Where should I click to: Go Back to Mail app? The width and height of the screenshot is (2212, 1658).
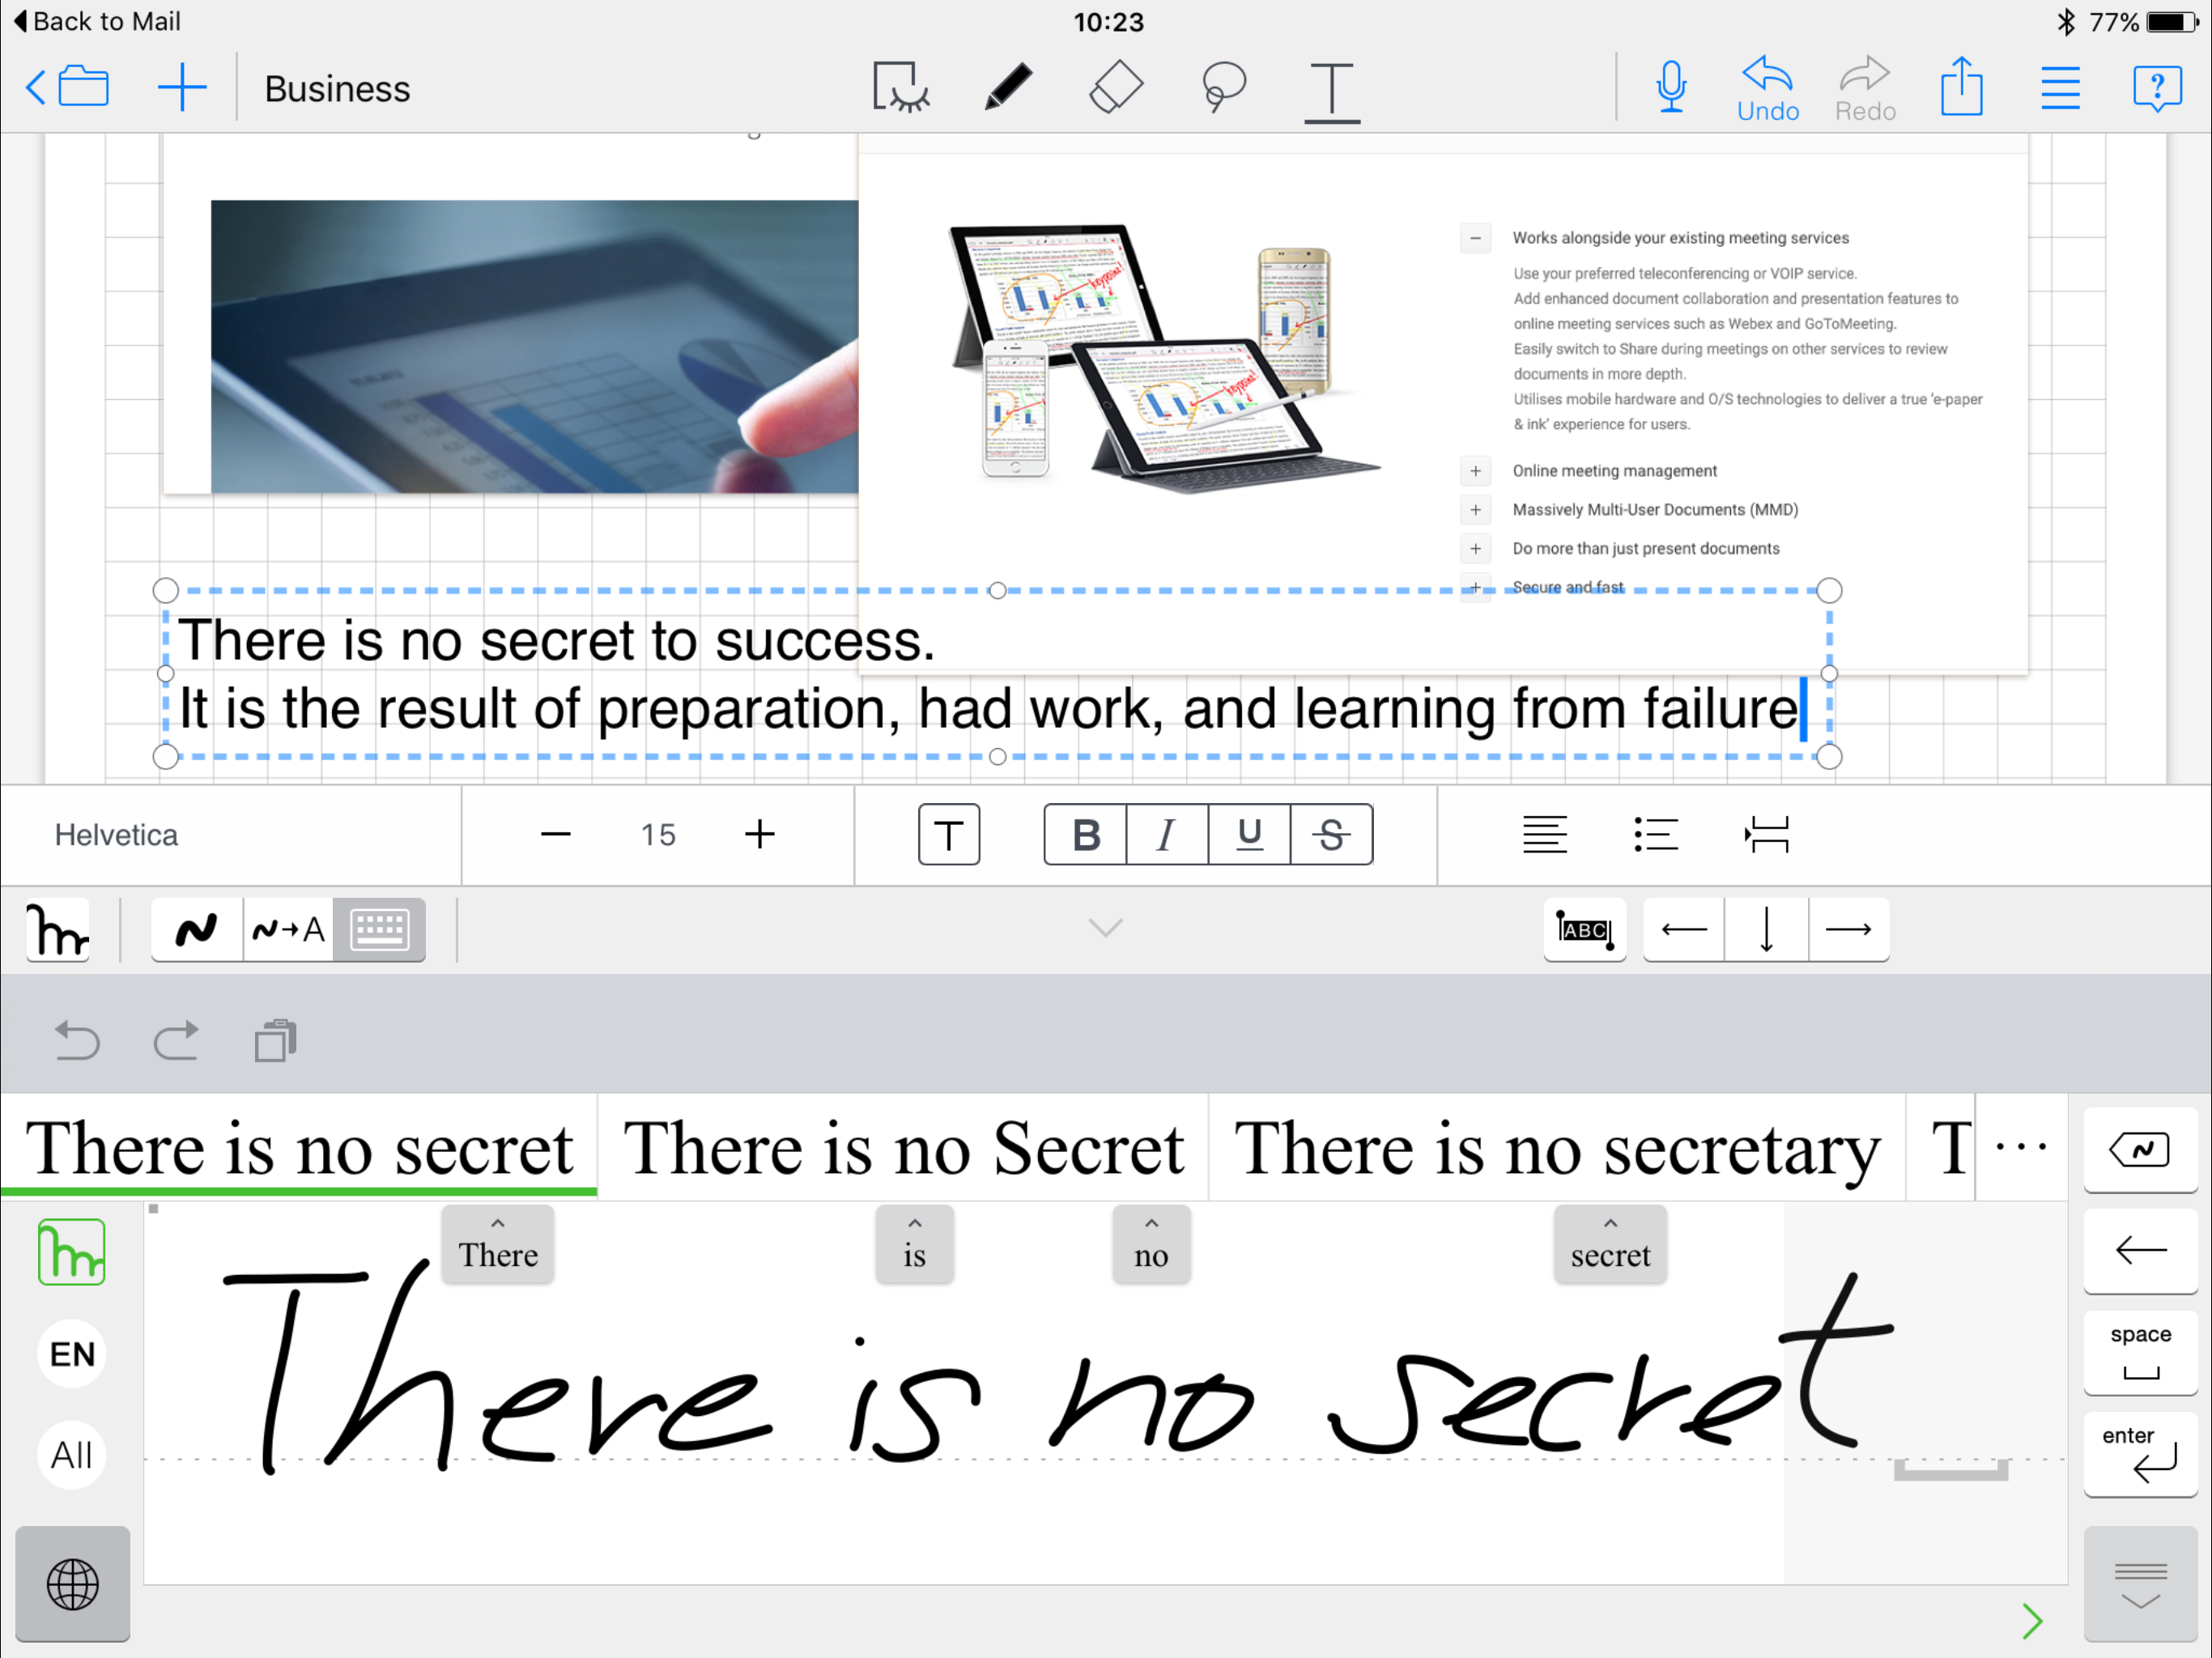click(97, 21)
